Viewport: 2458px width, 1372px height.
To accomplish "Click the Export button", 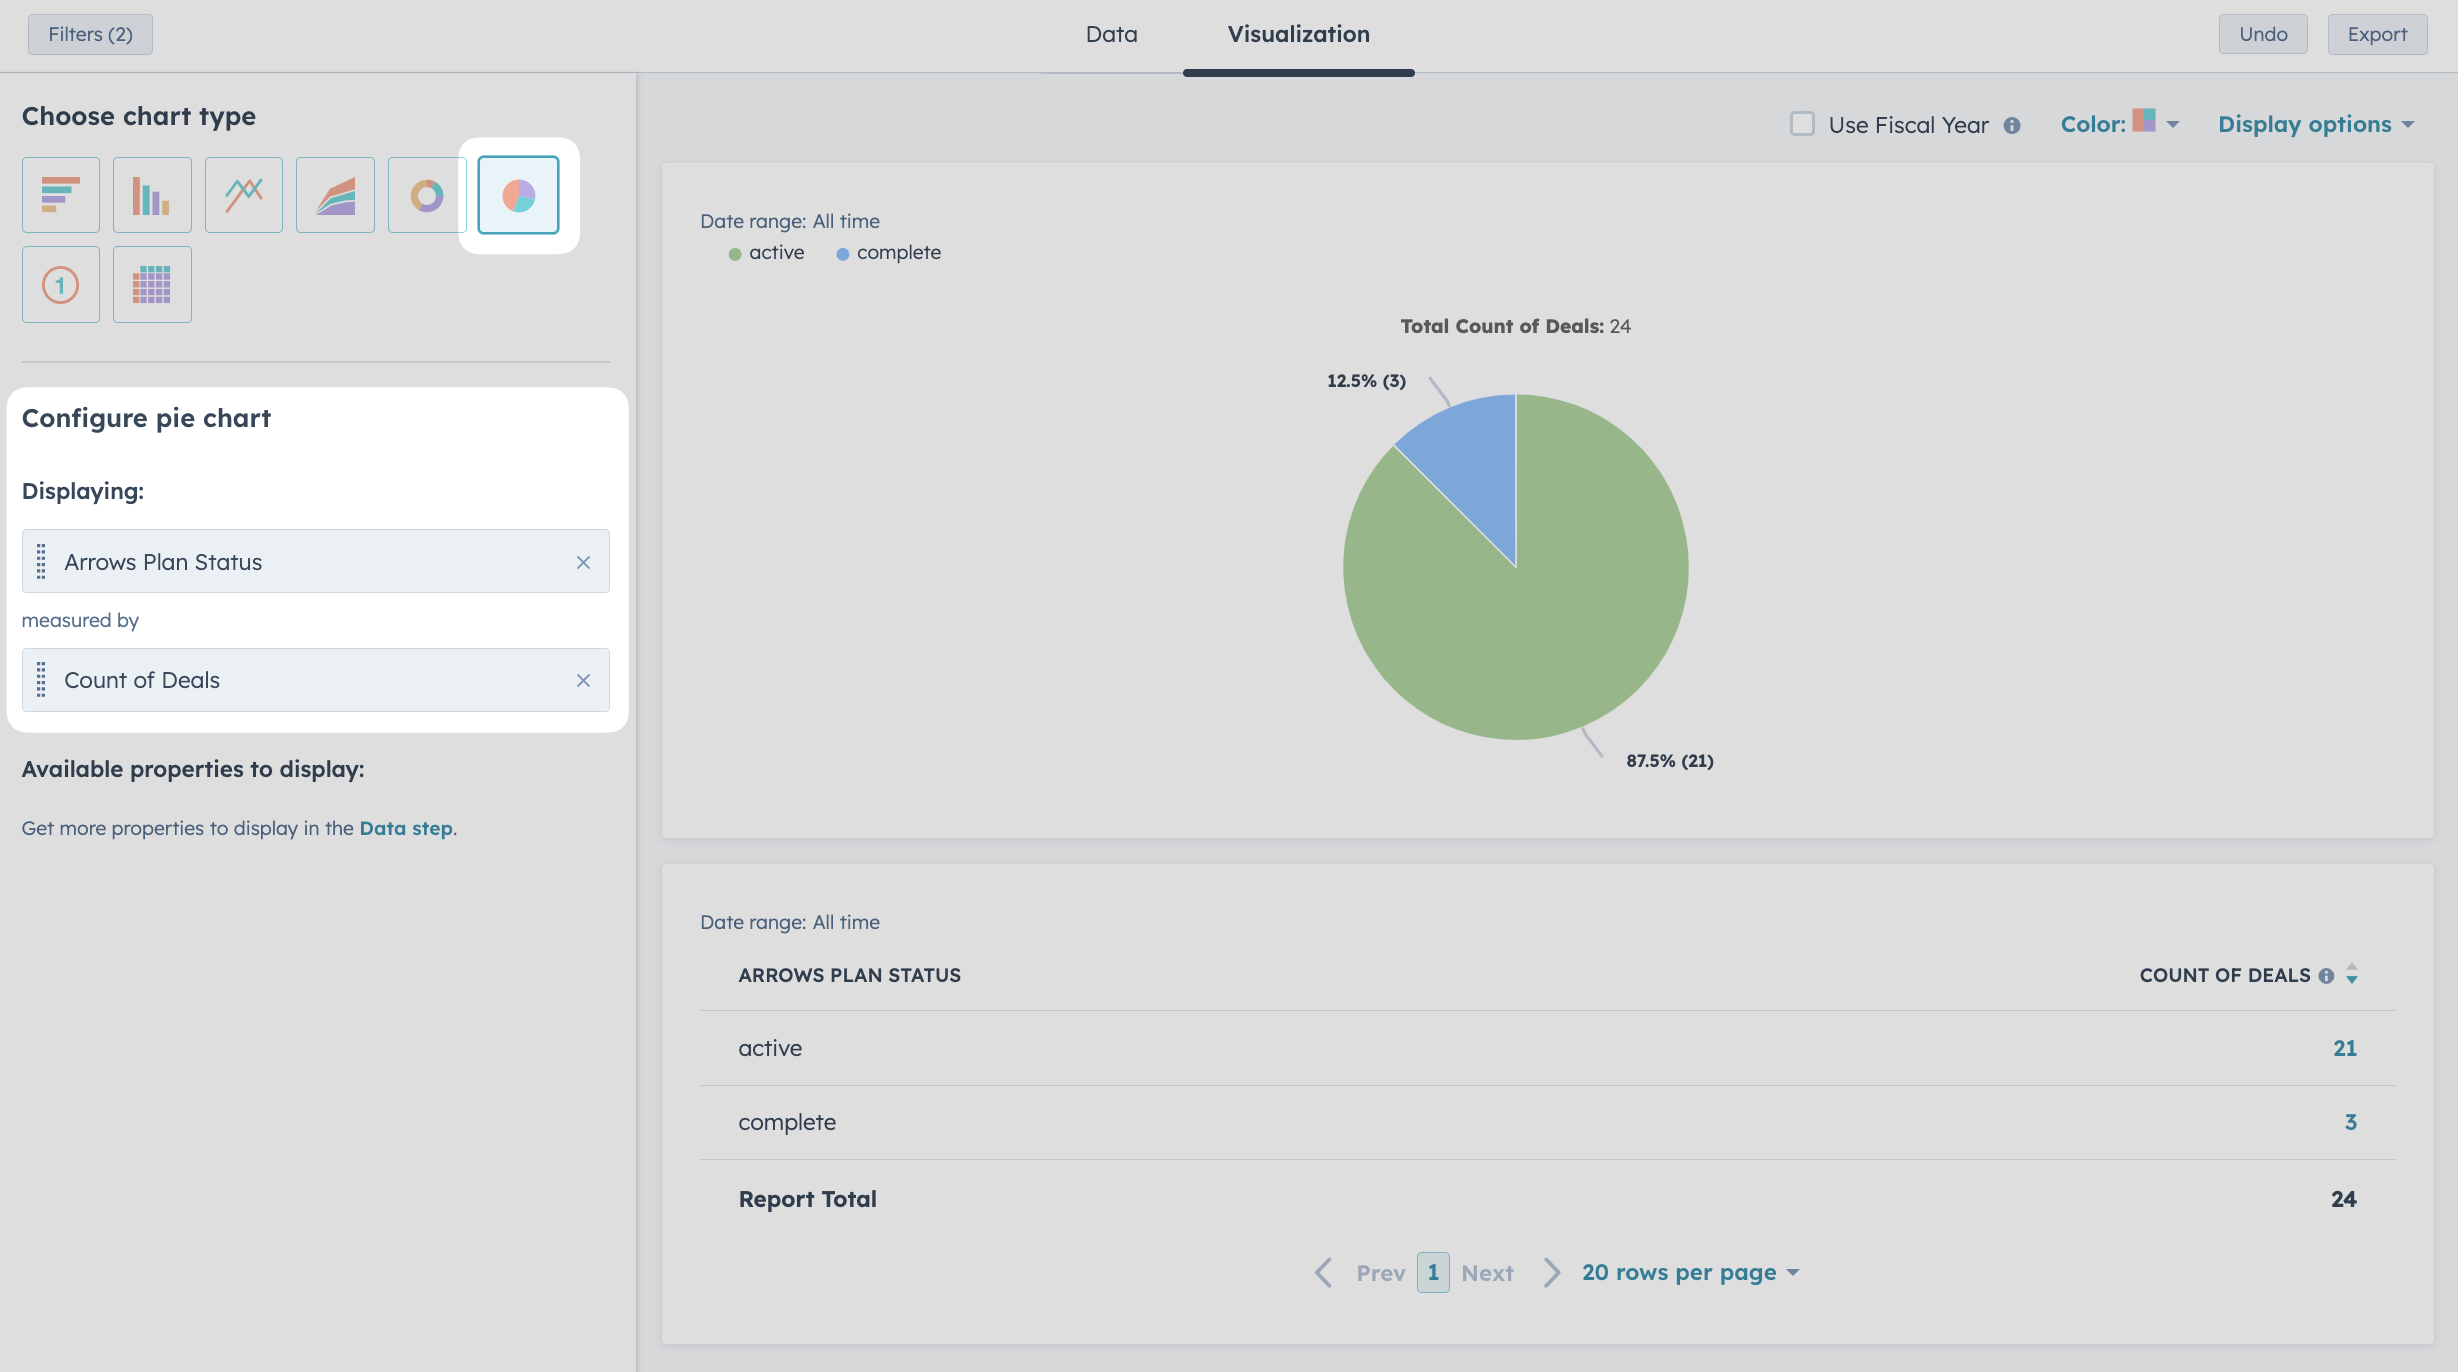I will click(x=2377, y=33).
